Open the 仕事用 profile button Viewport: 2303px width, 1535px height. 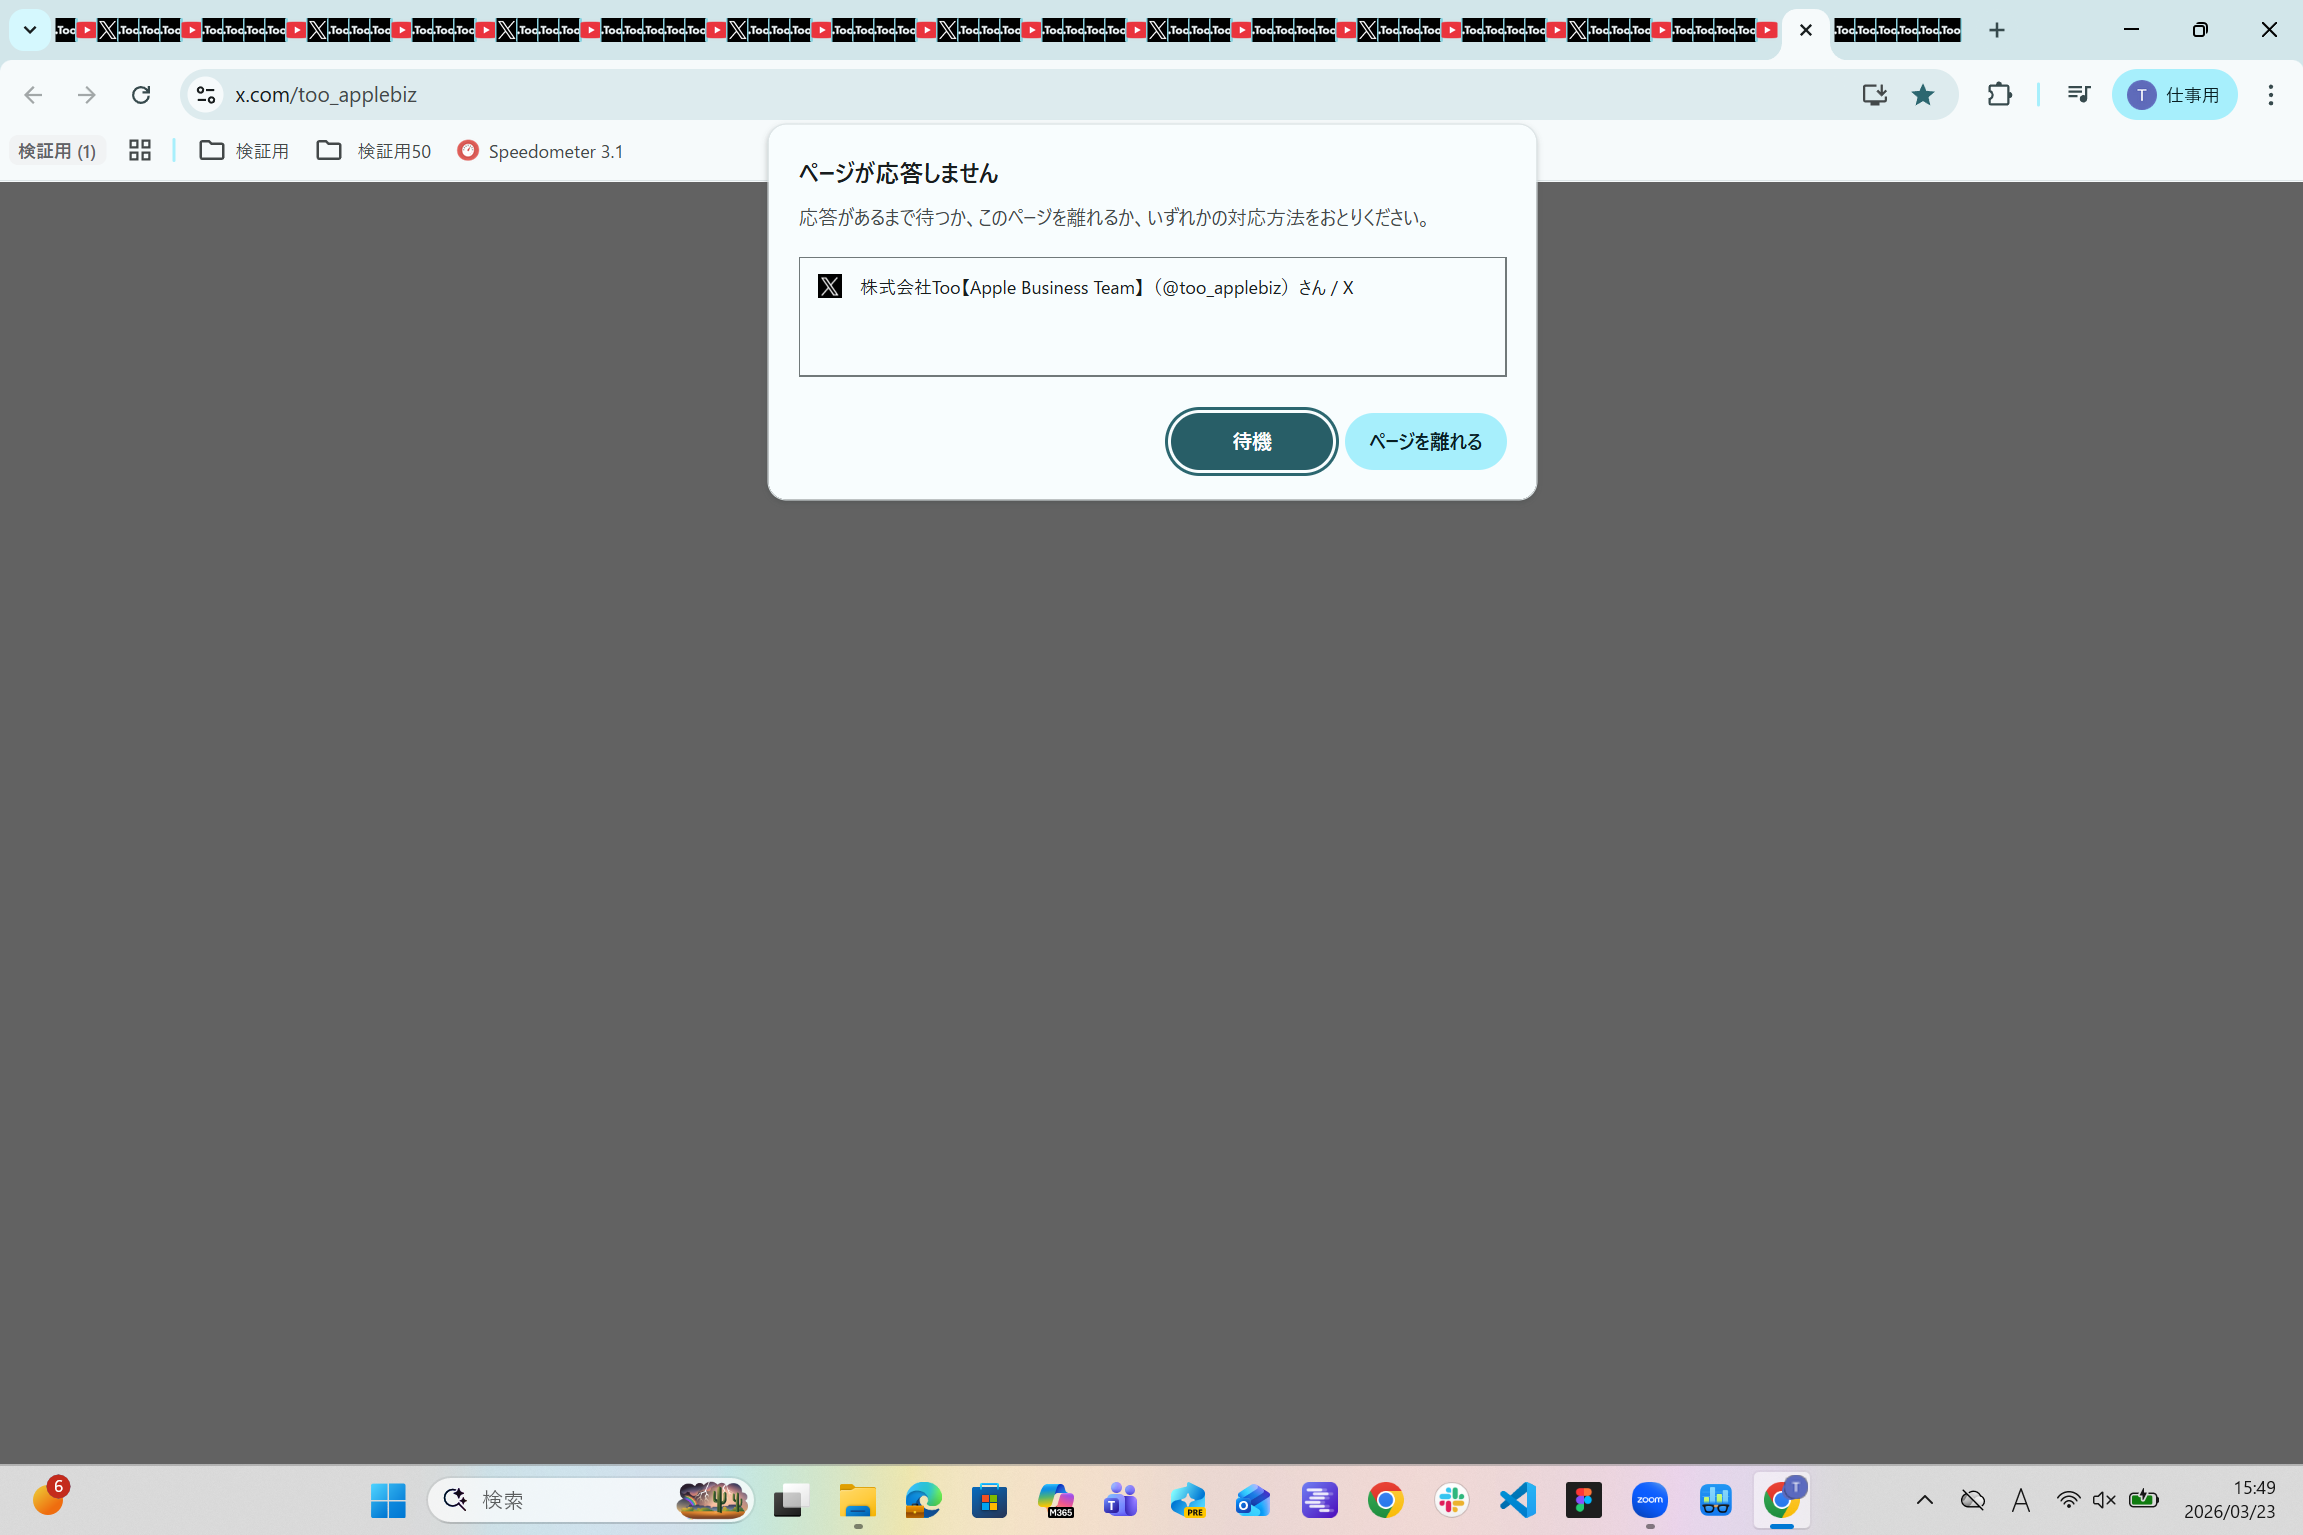pyautogui.click(x=2174, y=95)
